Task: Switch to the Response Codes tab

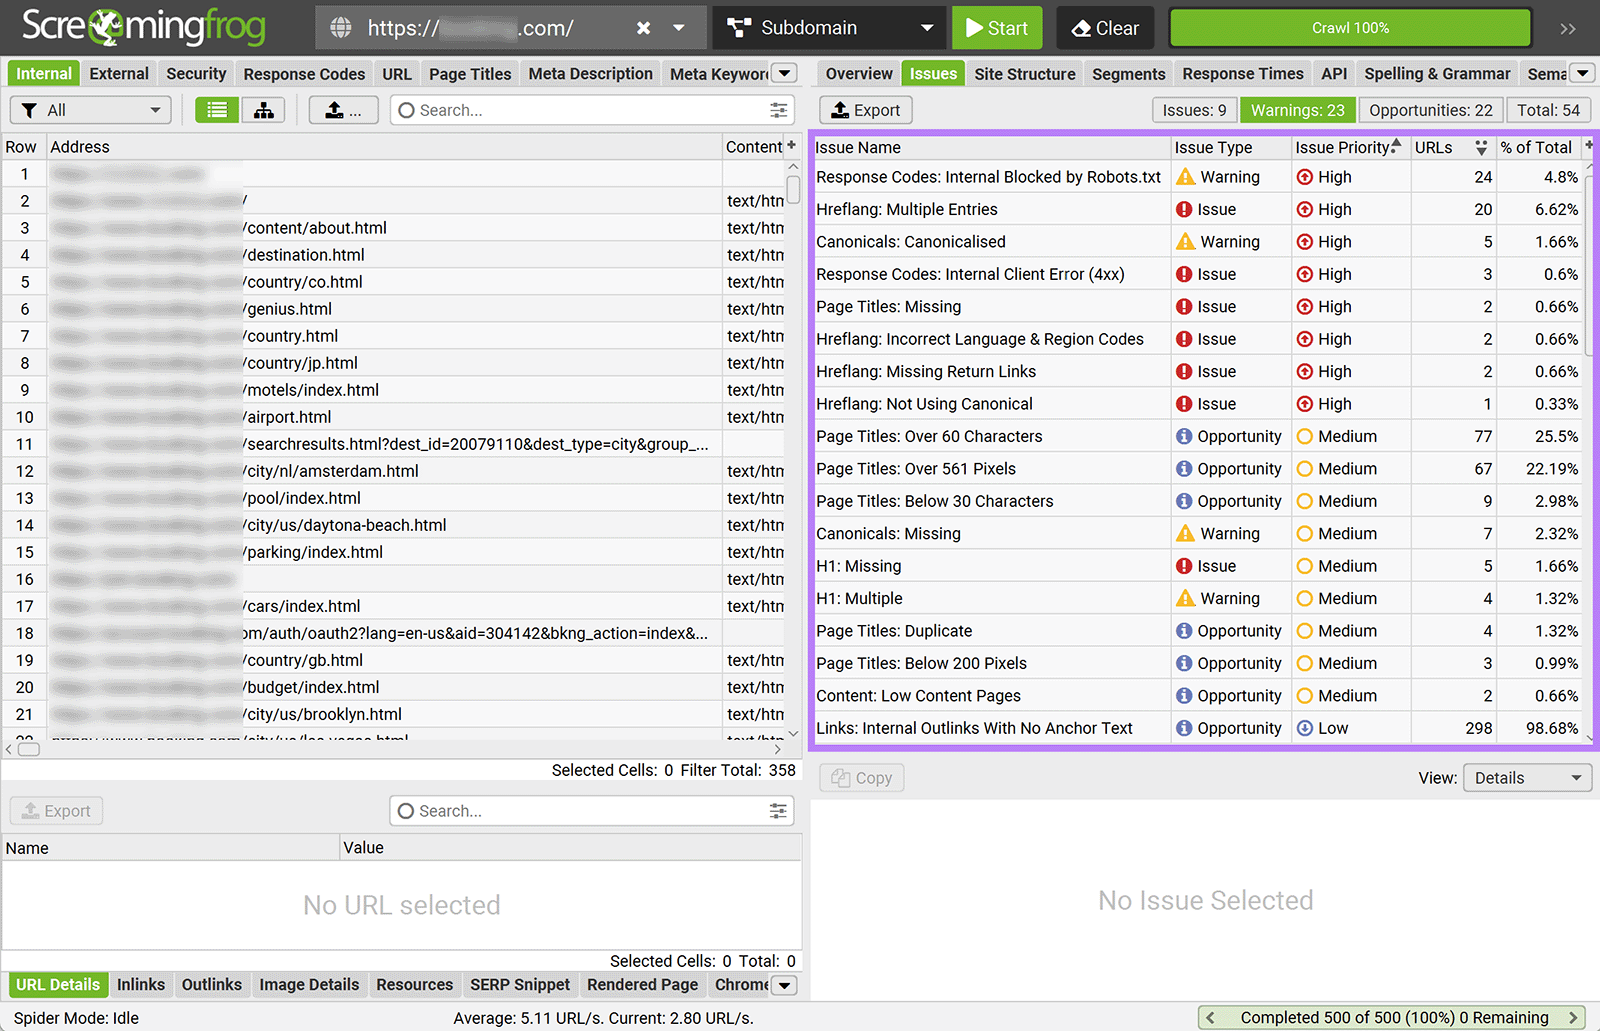Action: (x=304, y=74)
